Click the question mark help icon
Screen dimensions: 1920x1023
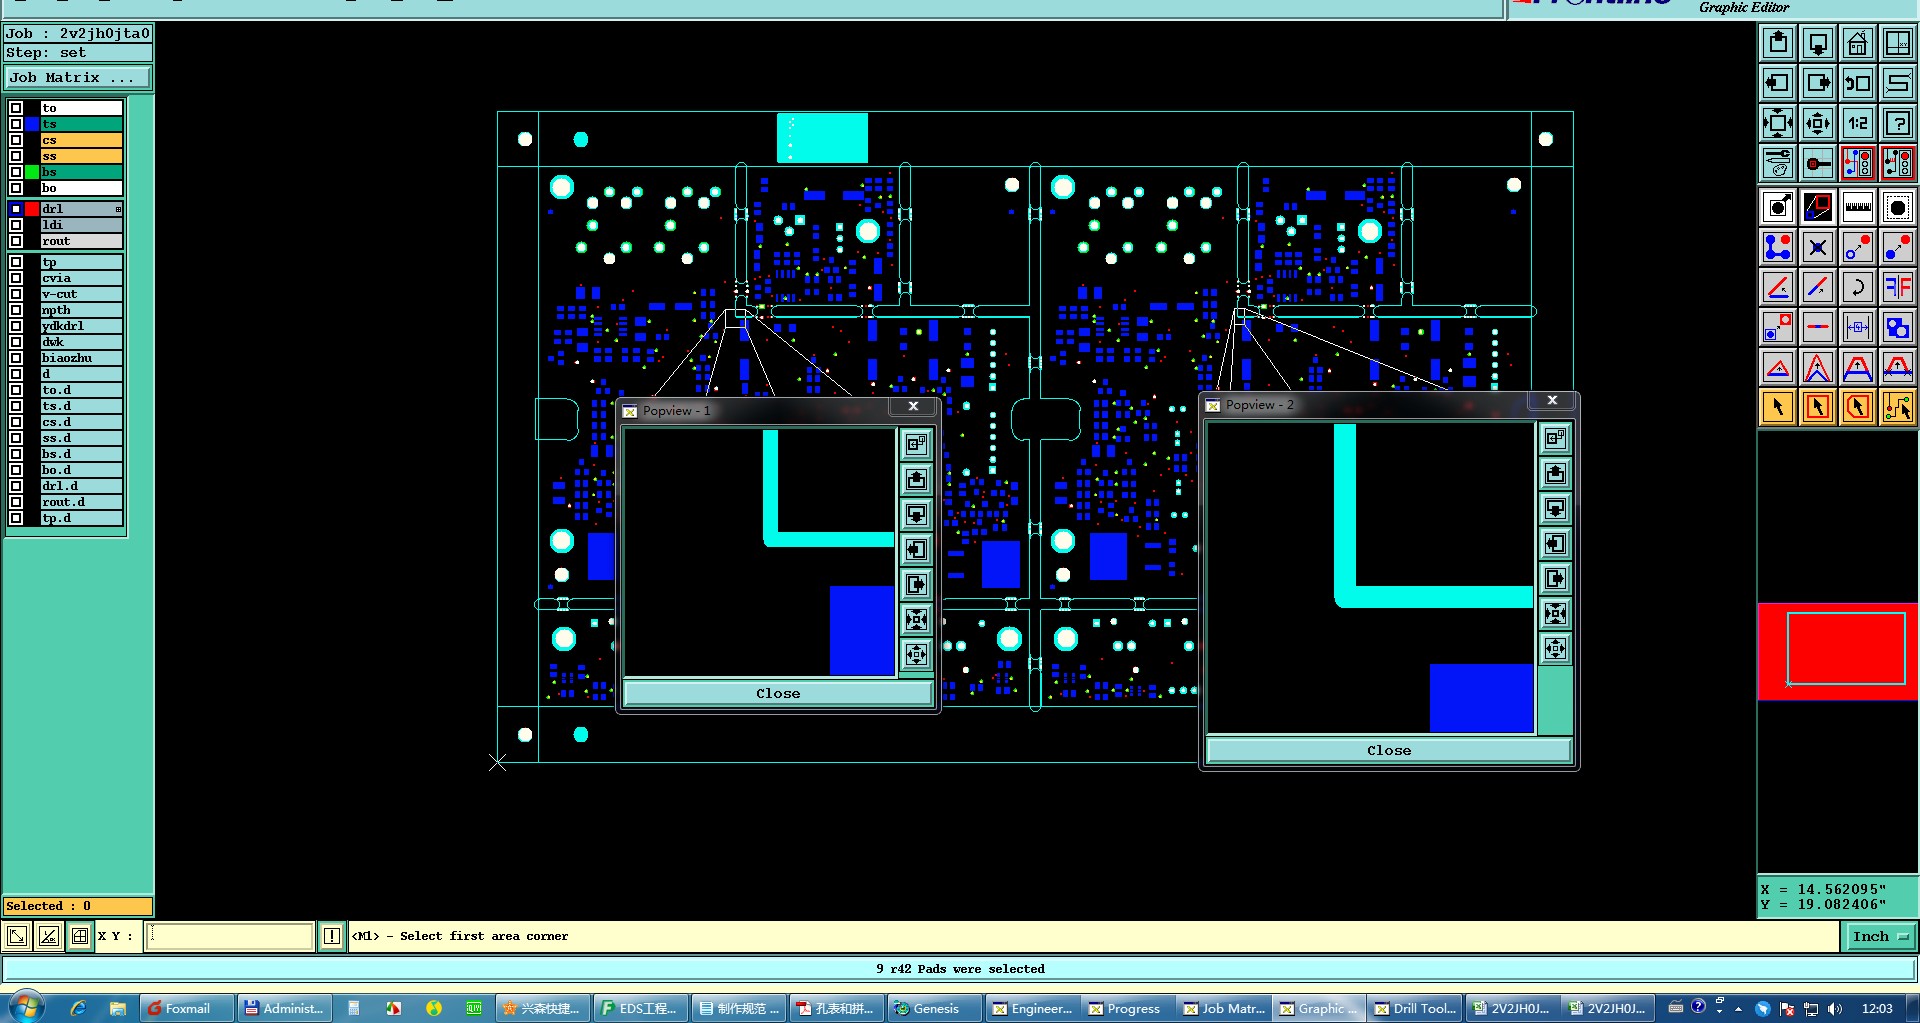[1898, 123]
